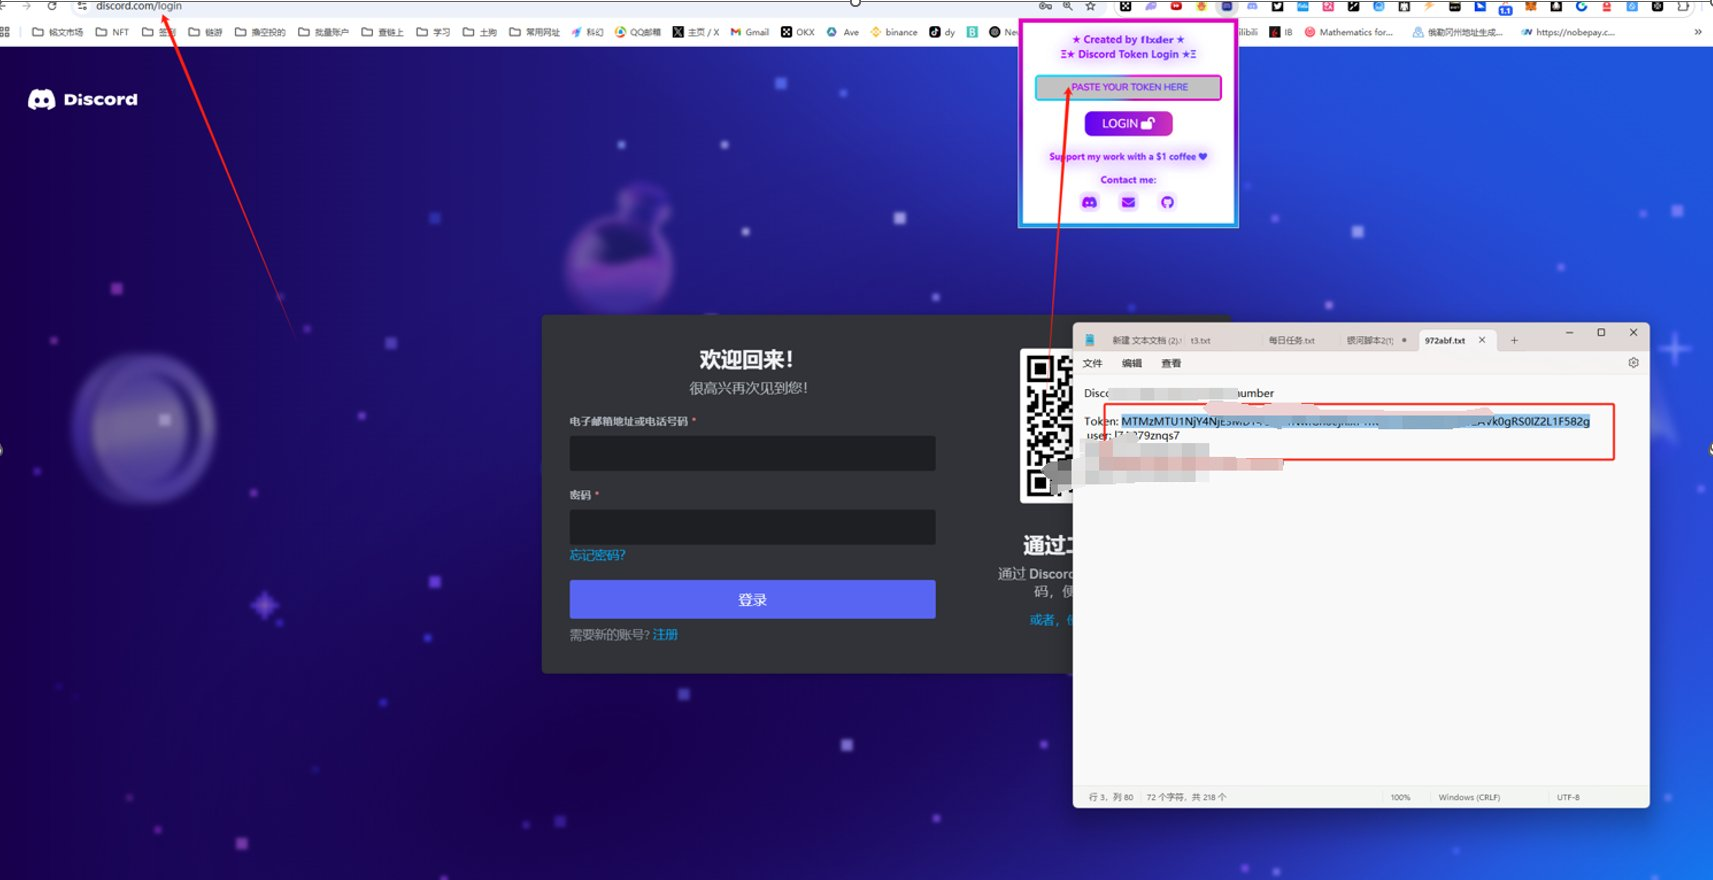Open the Gmail bookmark
The width and height of the screenshot is (1713, 880).
(x=750, y=32)
